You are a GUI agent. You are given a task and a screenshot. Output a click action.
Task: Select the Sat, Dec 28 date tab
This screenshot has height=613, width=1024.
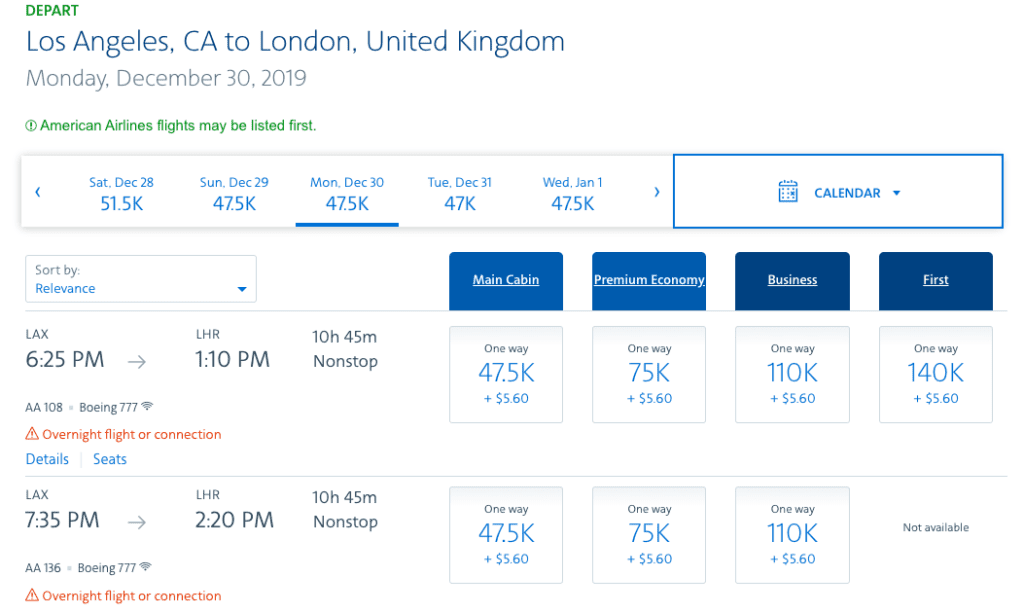121,192
